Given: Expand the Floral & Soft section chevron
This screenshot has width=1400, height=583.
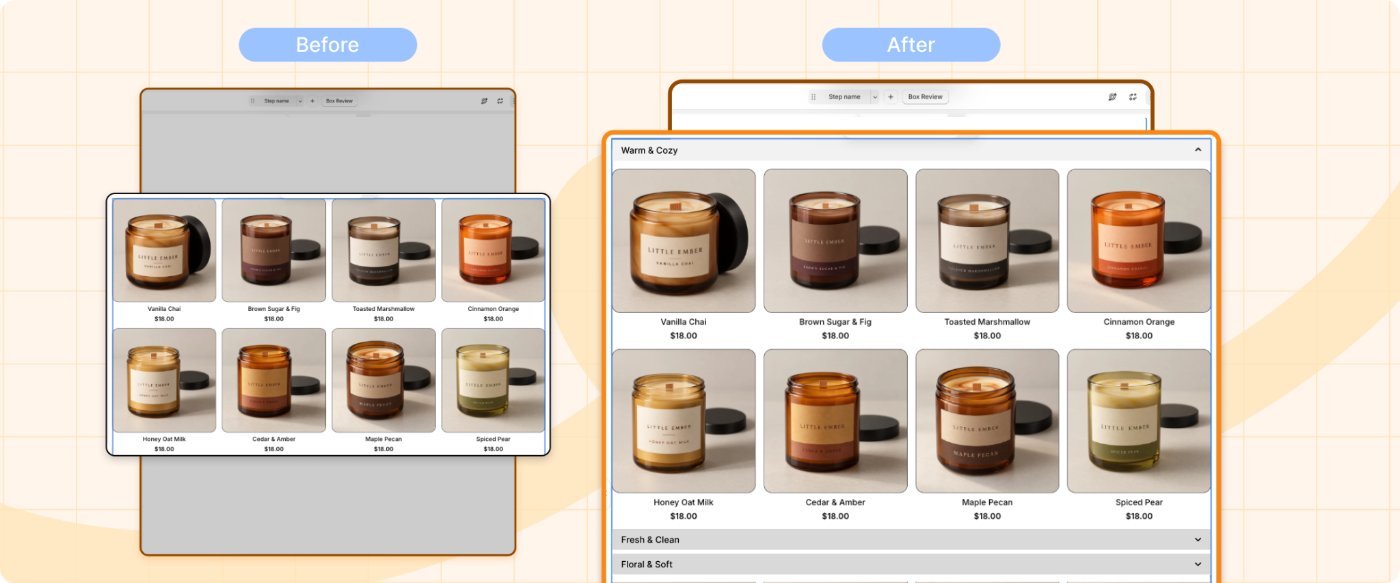Looking at the screenshot, I should tap(1198, 564).
